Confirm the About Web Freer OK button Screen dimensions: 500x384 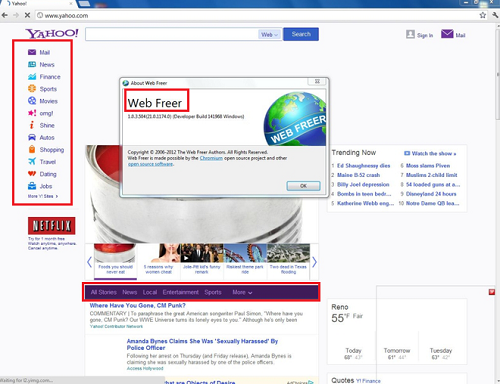point(303,186)
